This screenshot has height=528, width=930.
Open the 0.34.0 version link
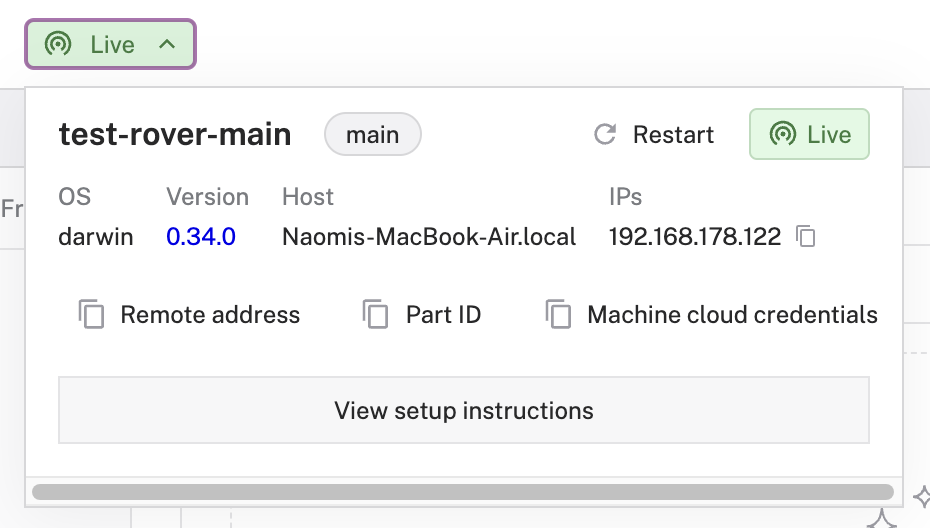201,237
